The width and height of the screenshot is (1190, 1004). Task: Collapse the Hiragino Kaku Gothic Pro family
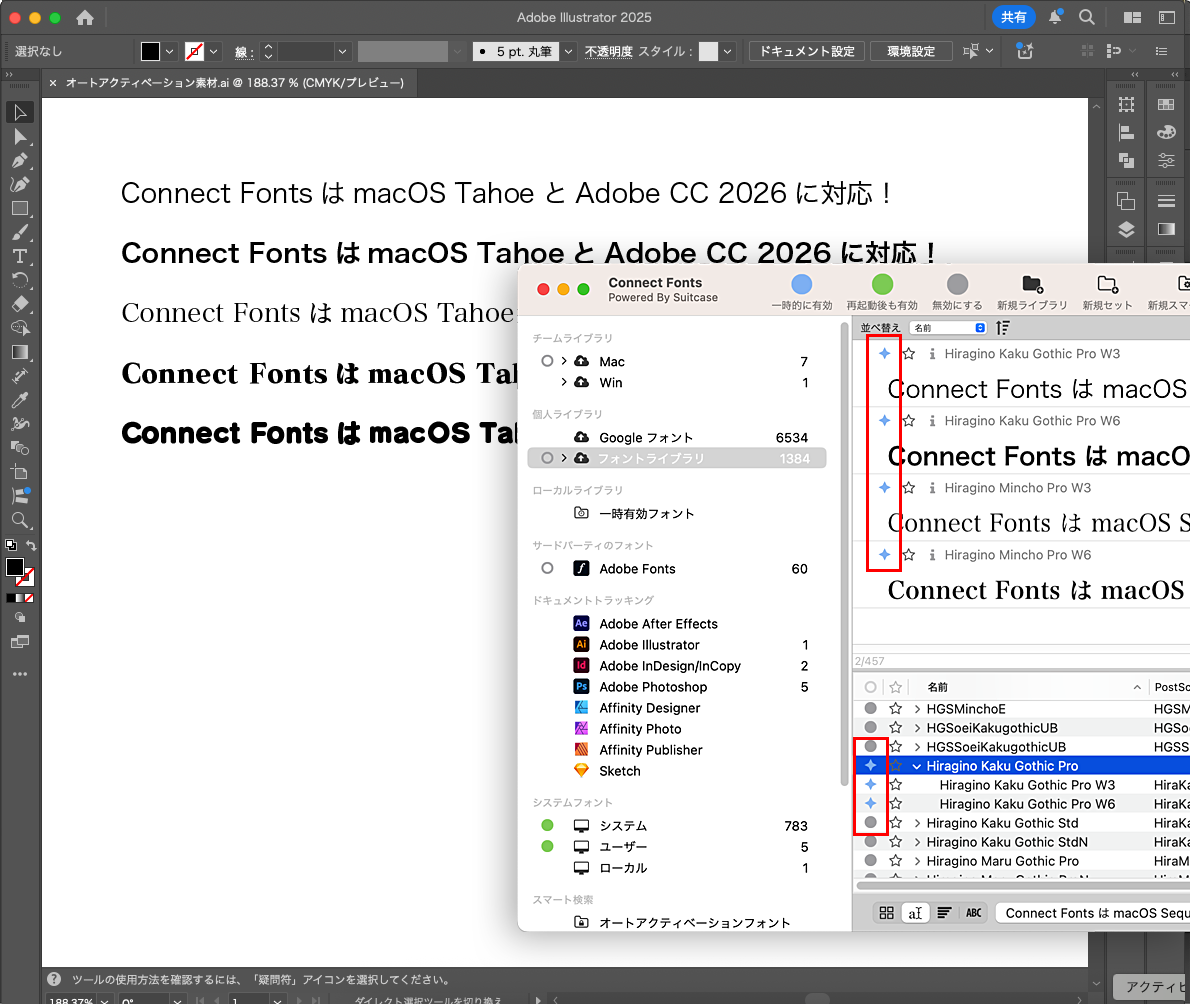[917, 765]
